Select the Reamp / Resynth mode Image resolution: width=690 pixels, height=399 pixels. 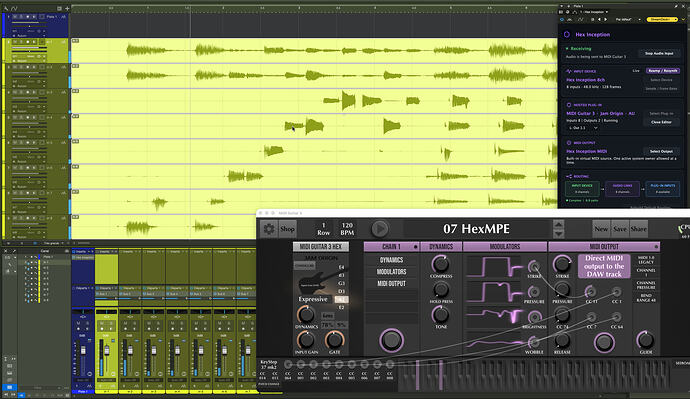coord(663,70)
